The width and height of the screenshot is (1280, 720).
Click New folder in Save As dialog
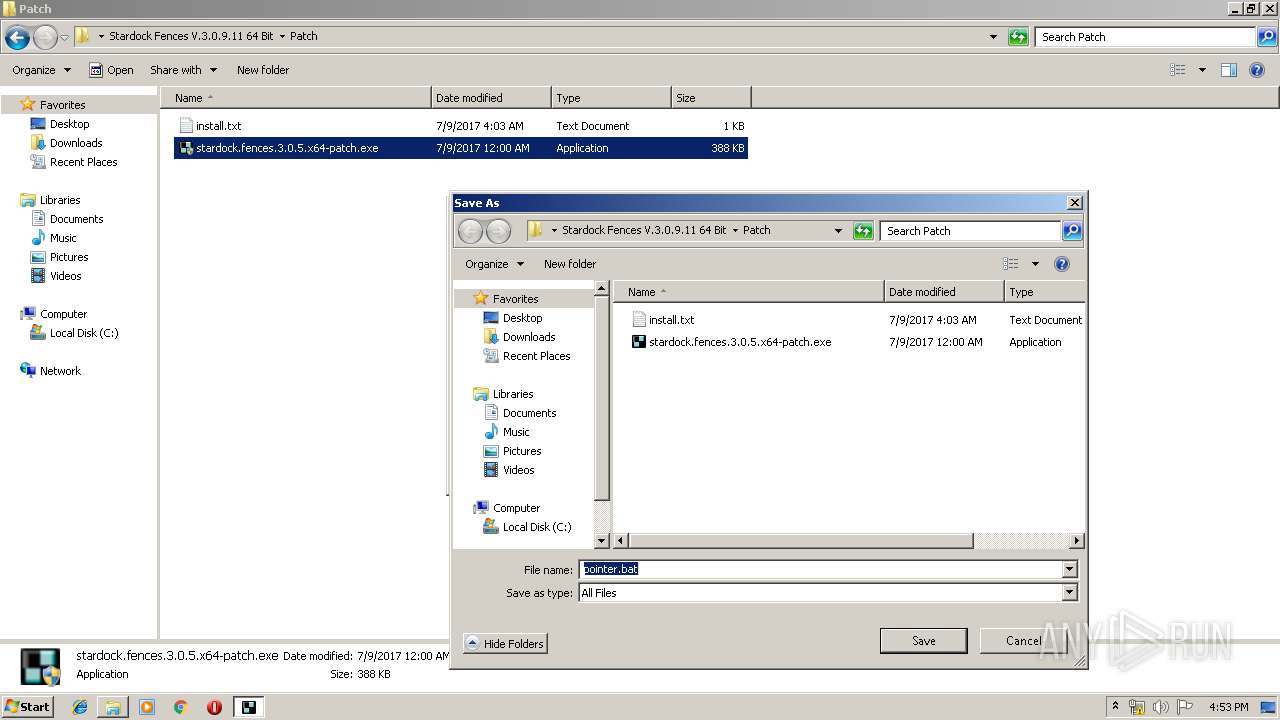tap(570, 264)
